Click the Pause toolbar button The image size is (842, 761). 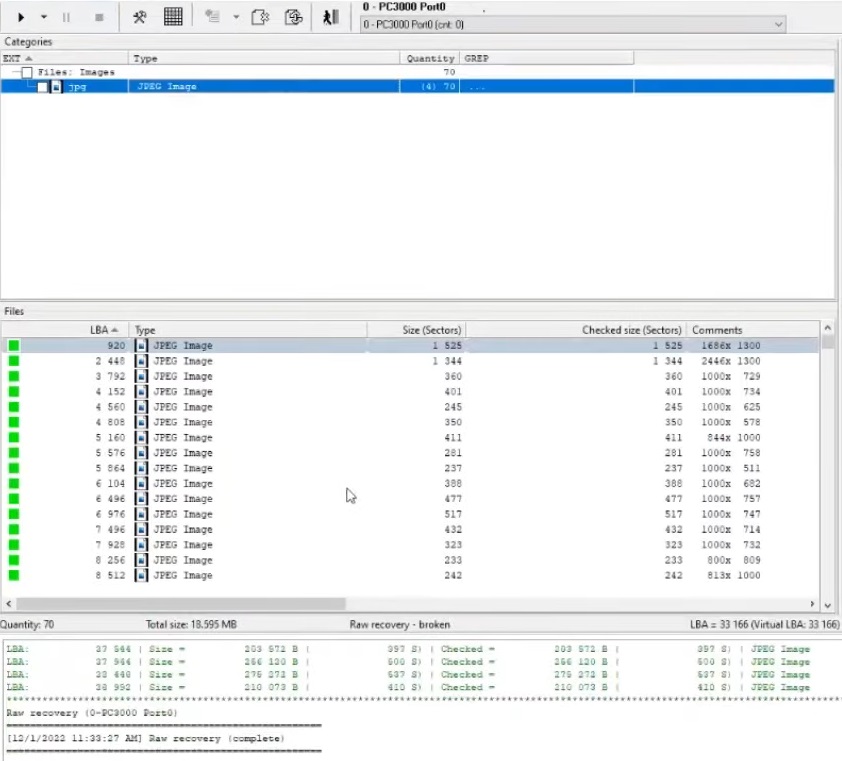(x=68, y=17)
